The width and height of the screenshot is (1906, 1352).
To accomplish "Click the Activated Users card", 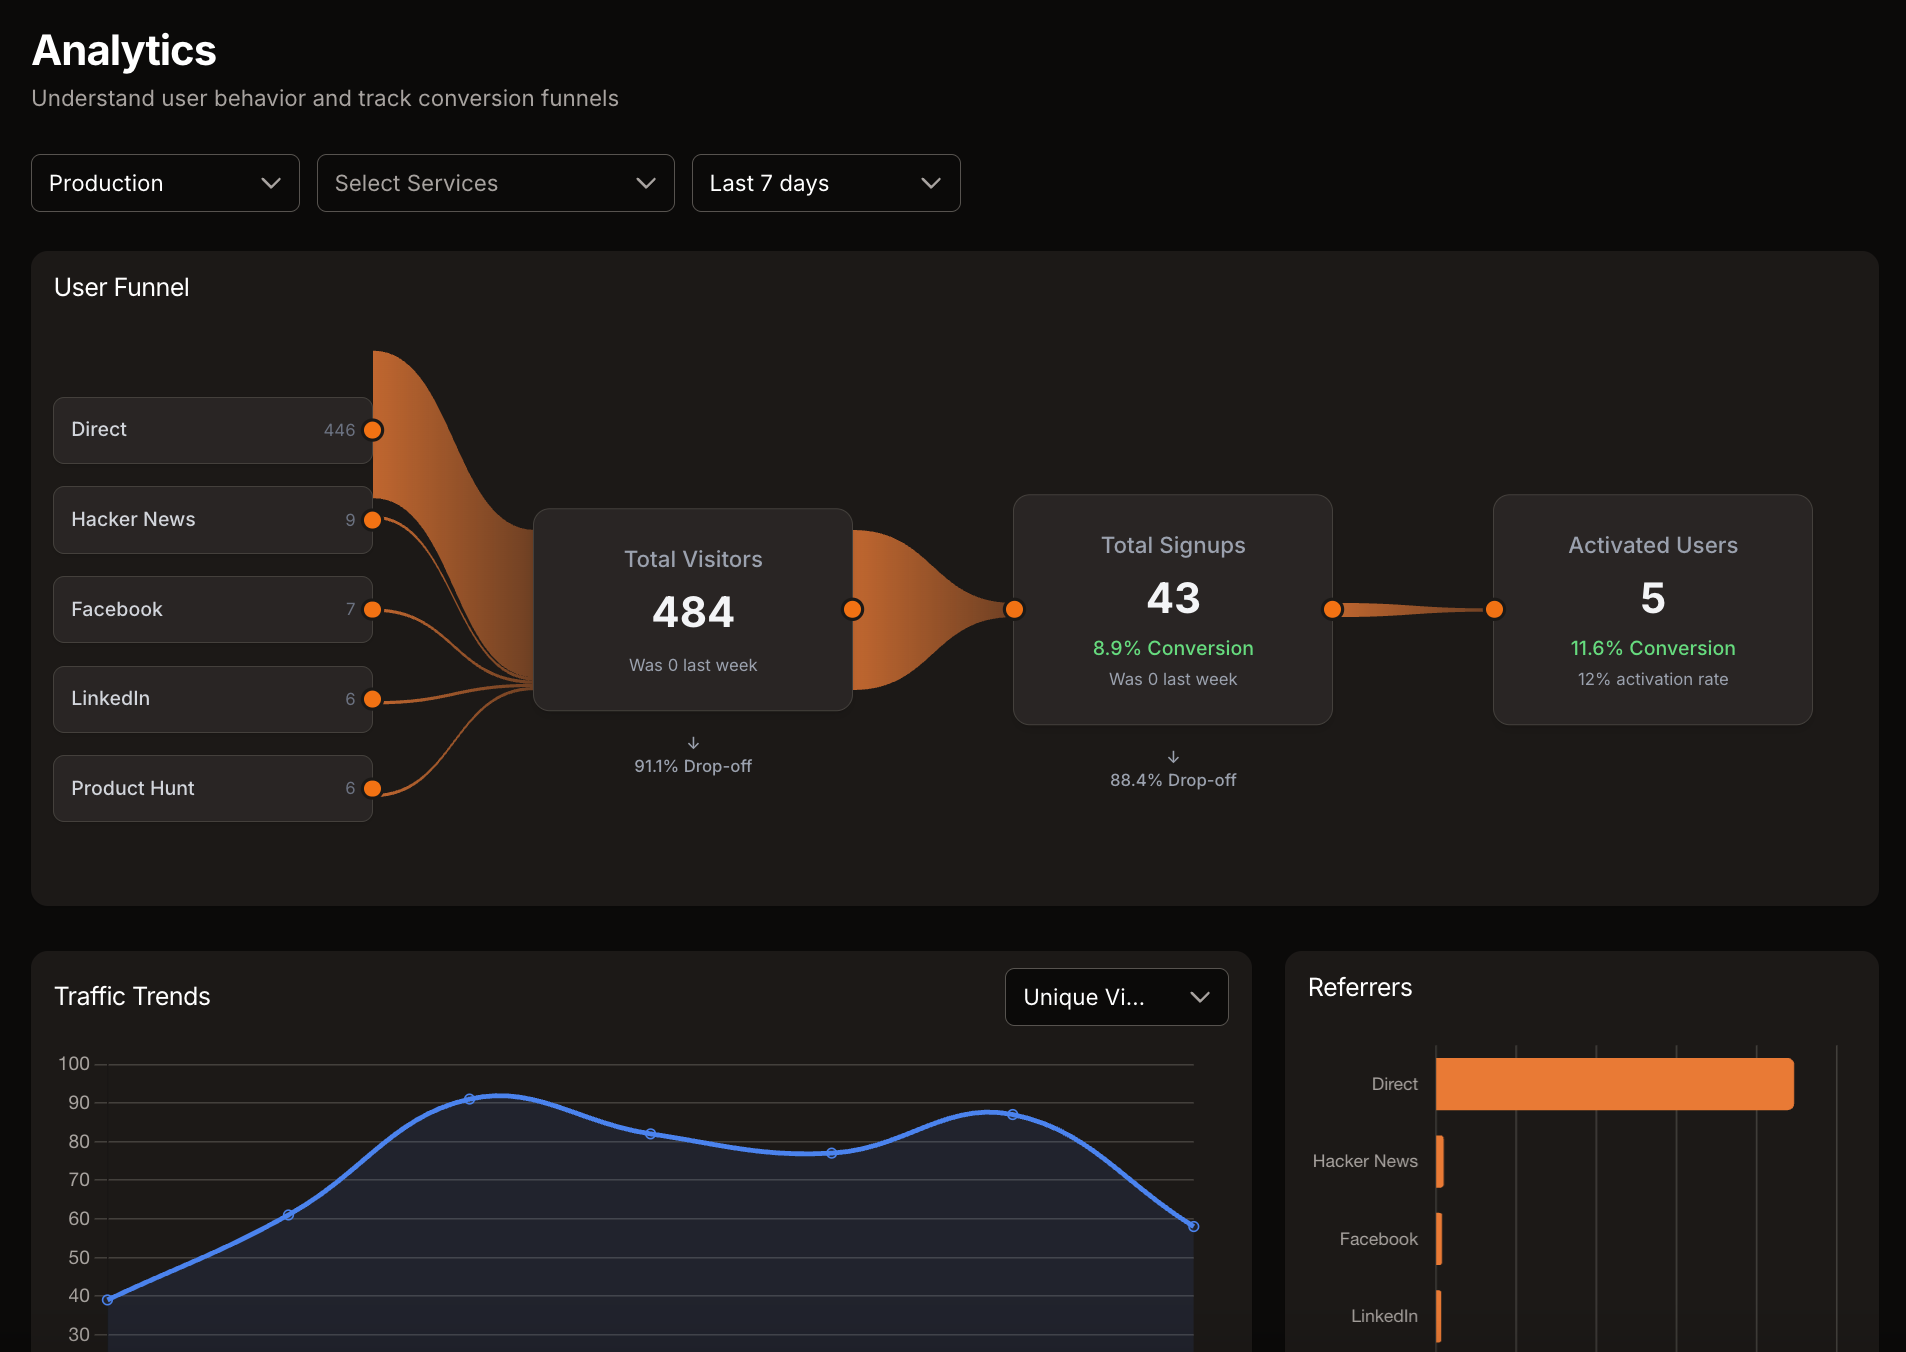I will tap(1652, 610).
